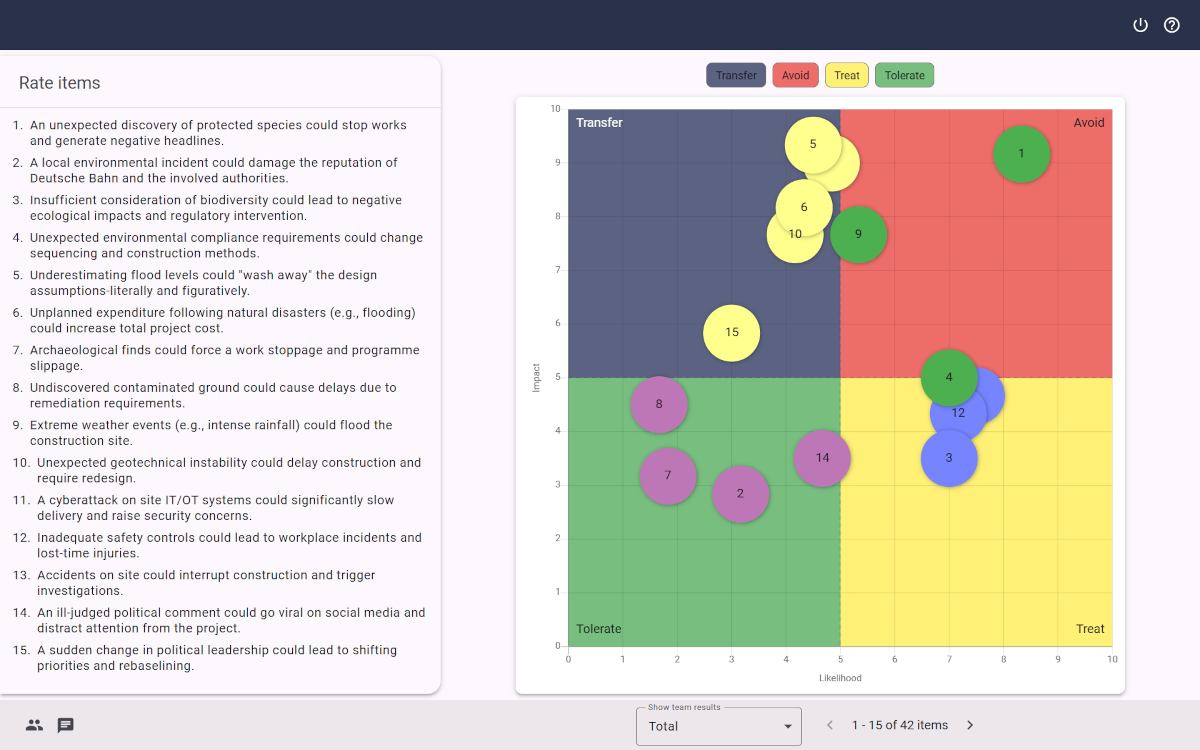The image size is (1200, 750).
Task: Select purple bubble 7
Action: coord(668,475)
